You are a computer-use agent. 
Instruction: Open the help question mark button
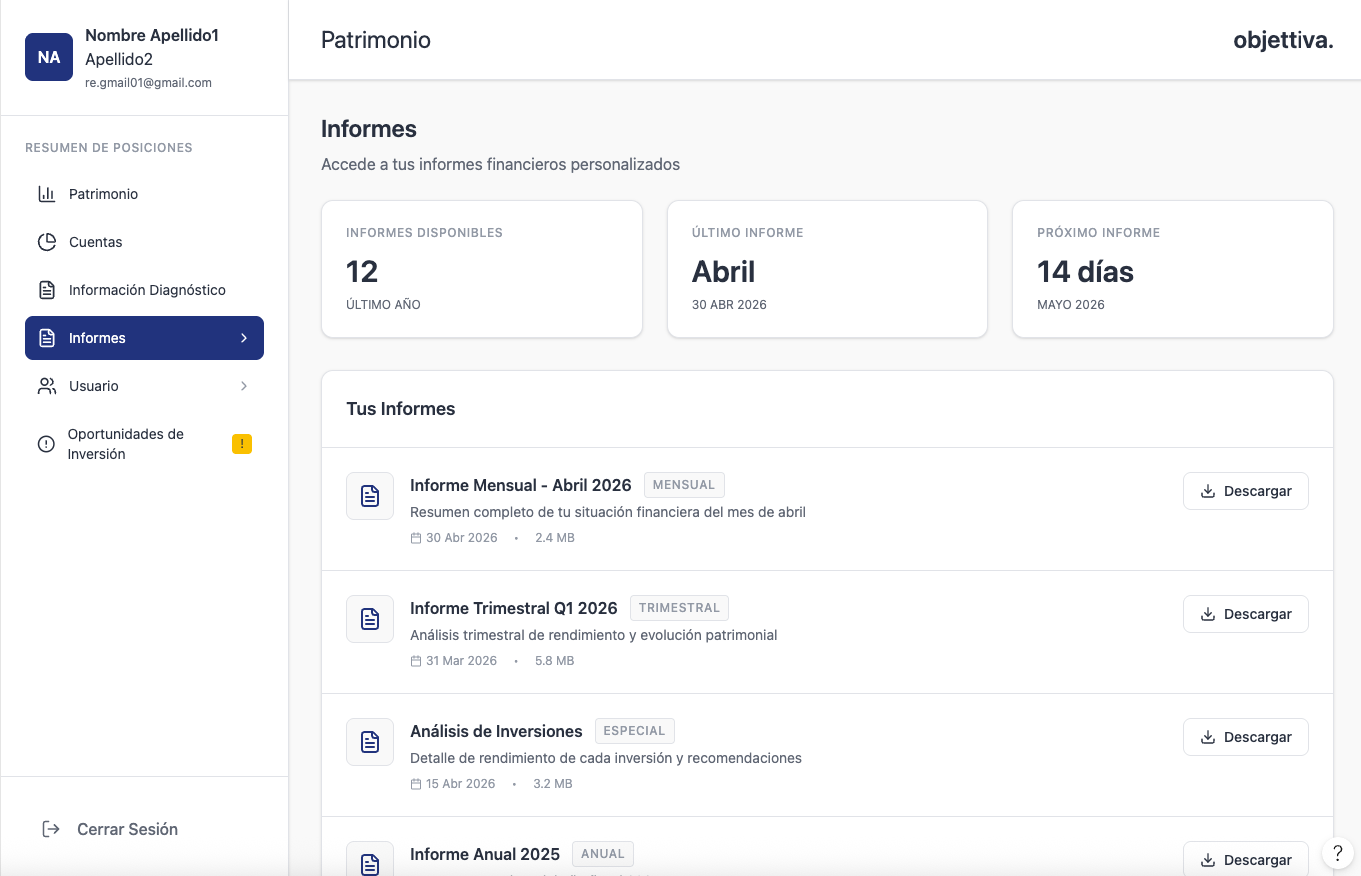1338,853
